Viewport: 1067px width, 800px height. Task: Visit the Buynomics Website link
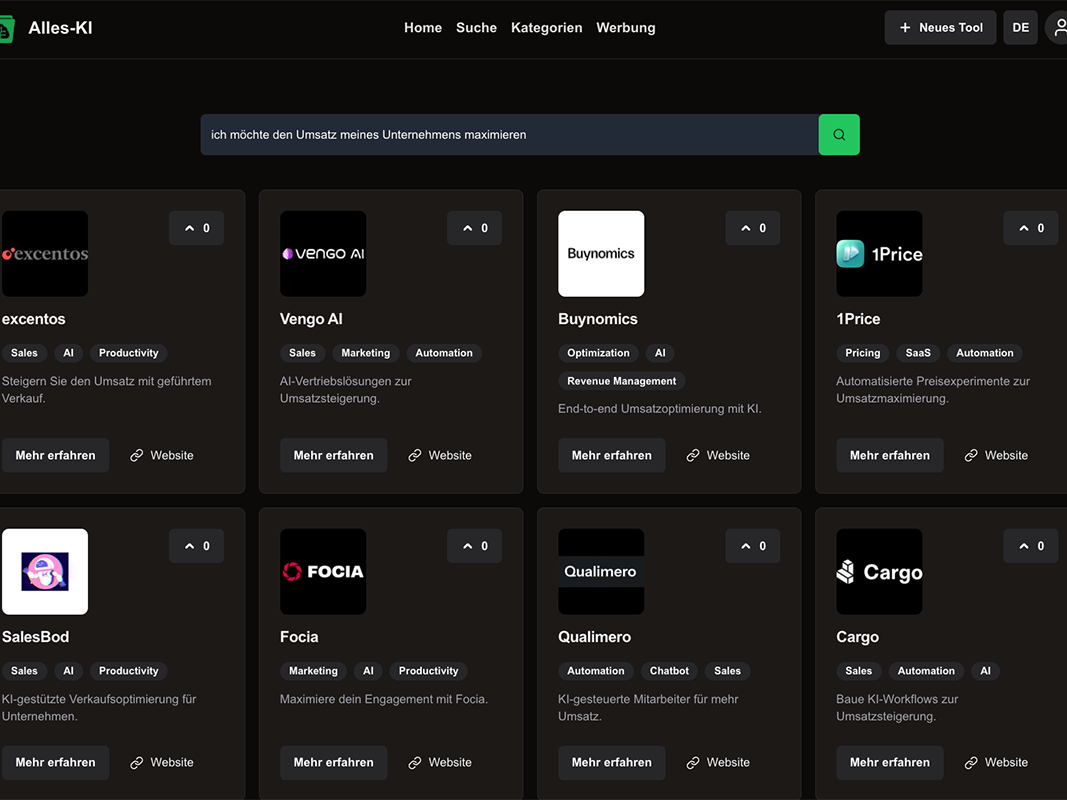pyautogui.click(x=718, y=455)
